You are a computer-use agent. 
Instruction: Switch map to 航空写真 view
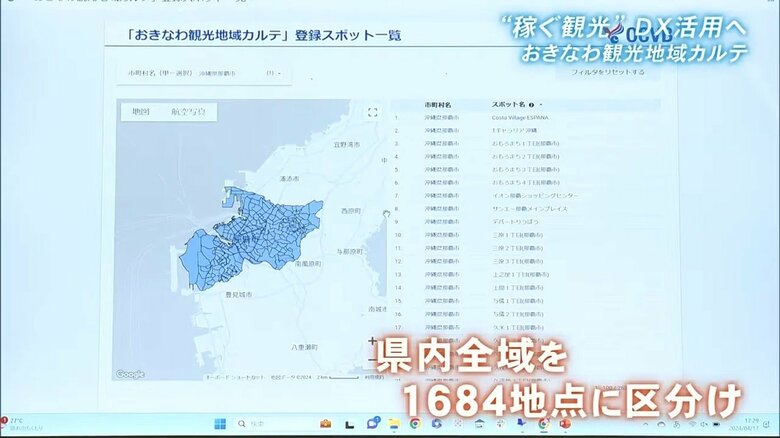pyautogui.click(x=188, y=113)
